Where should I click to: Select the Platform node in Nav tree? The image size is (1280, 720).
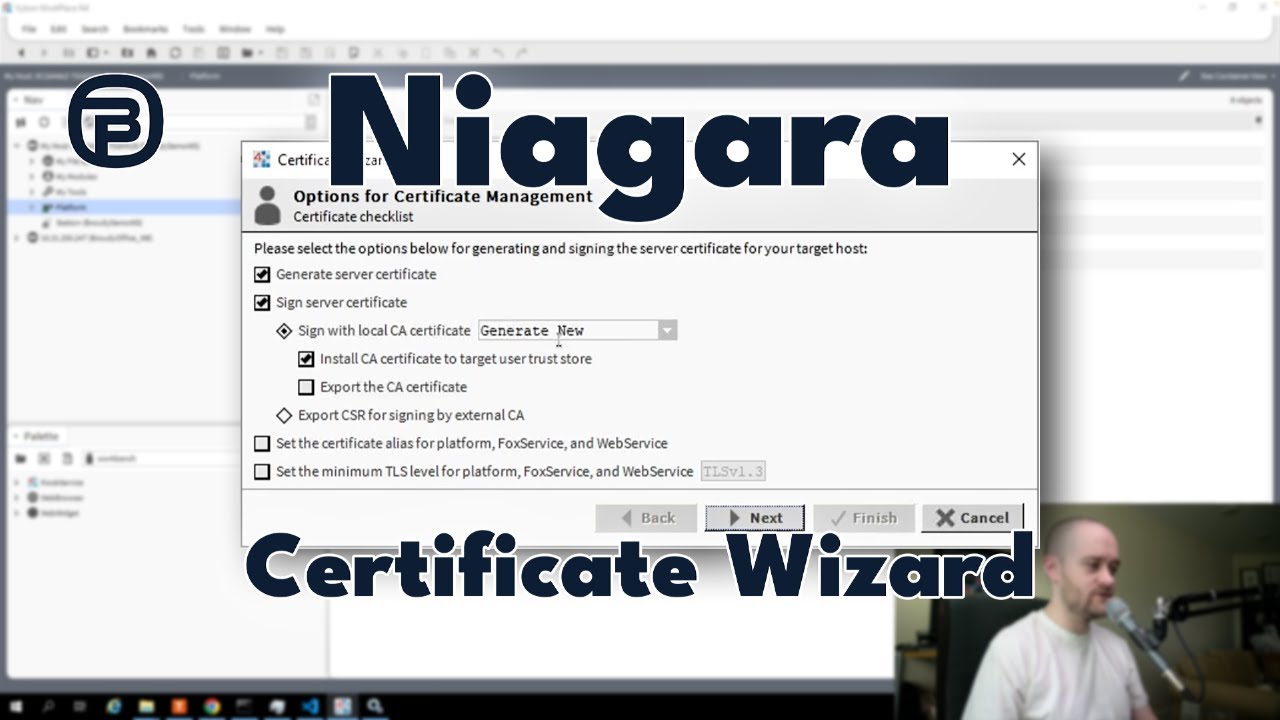71,206
